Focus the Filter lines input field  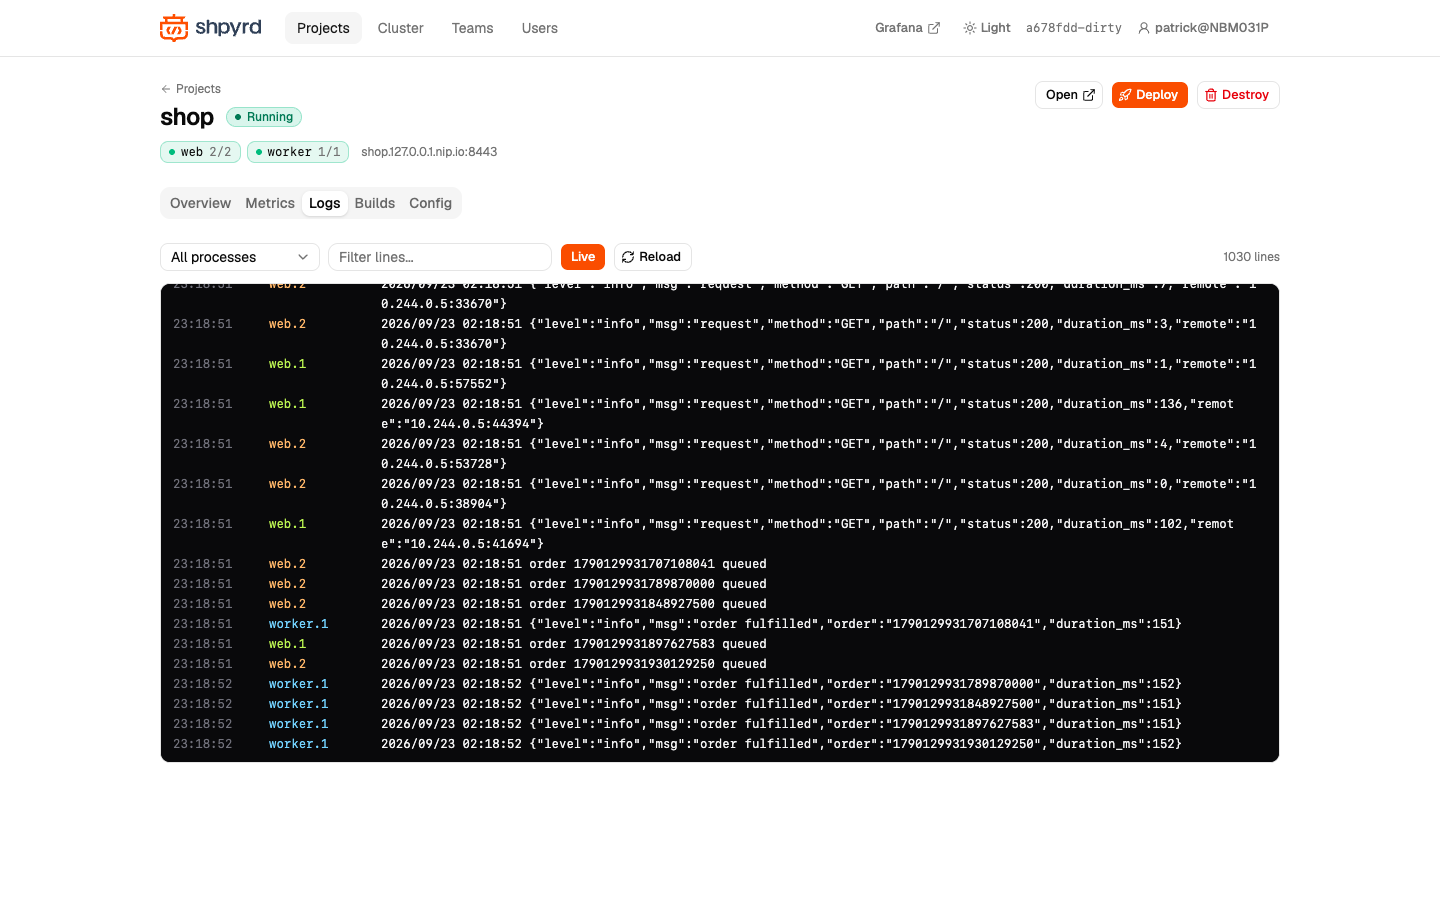pos(440,257)
